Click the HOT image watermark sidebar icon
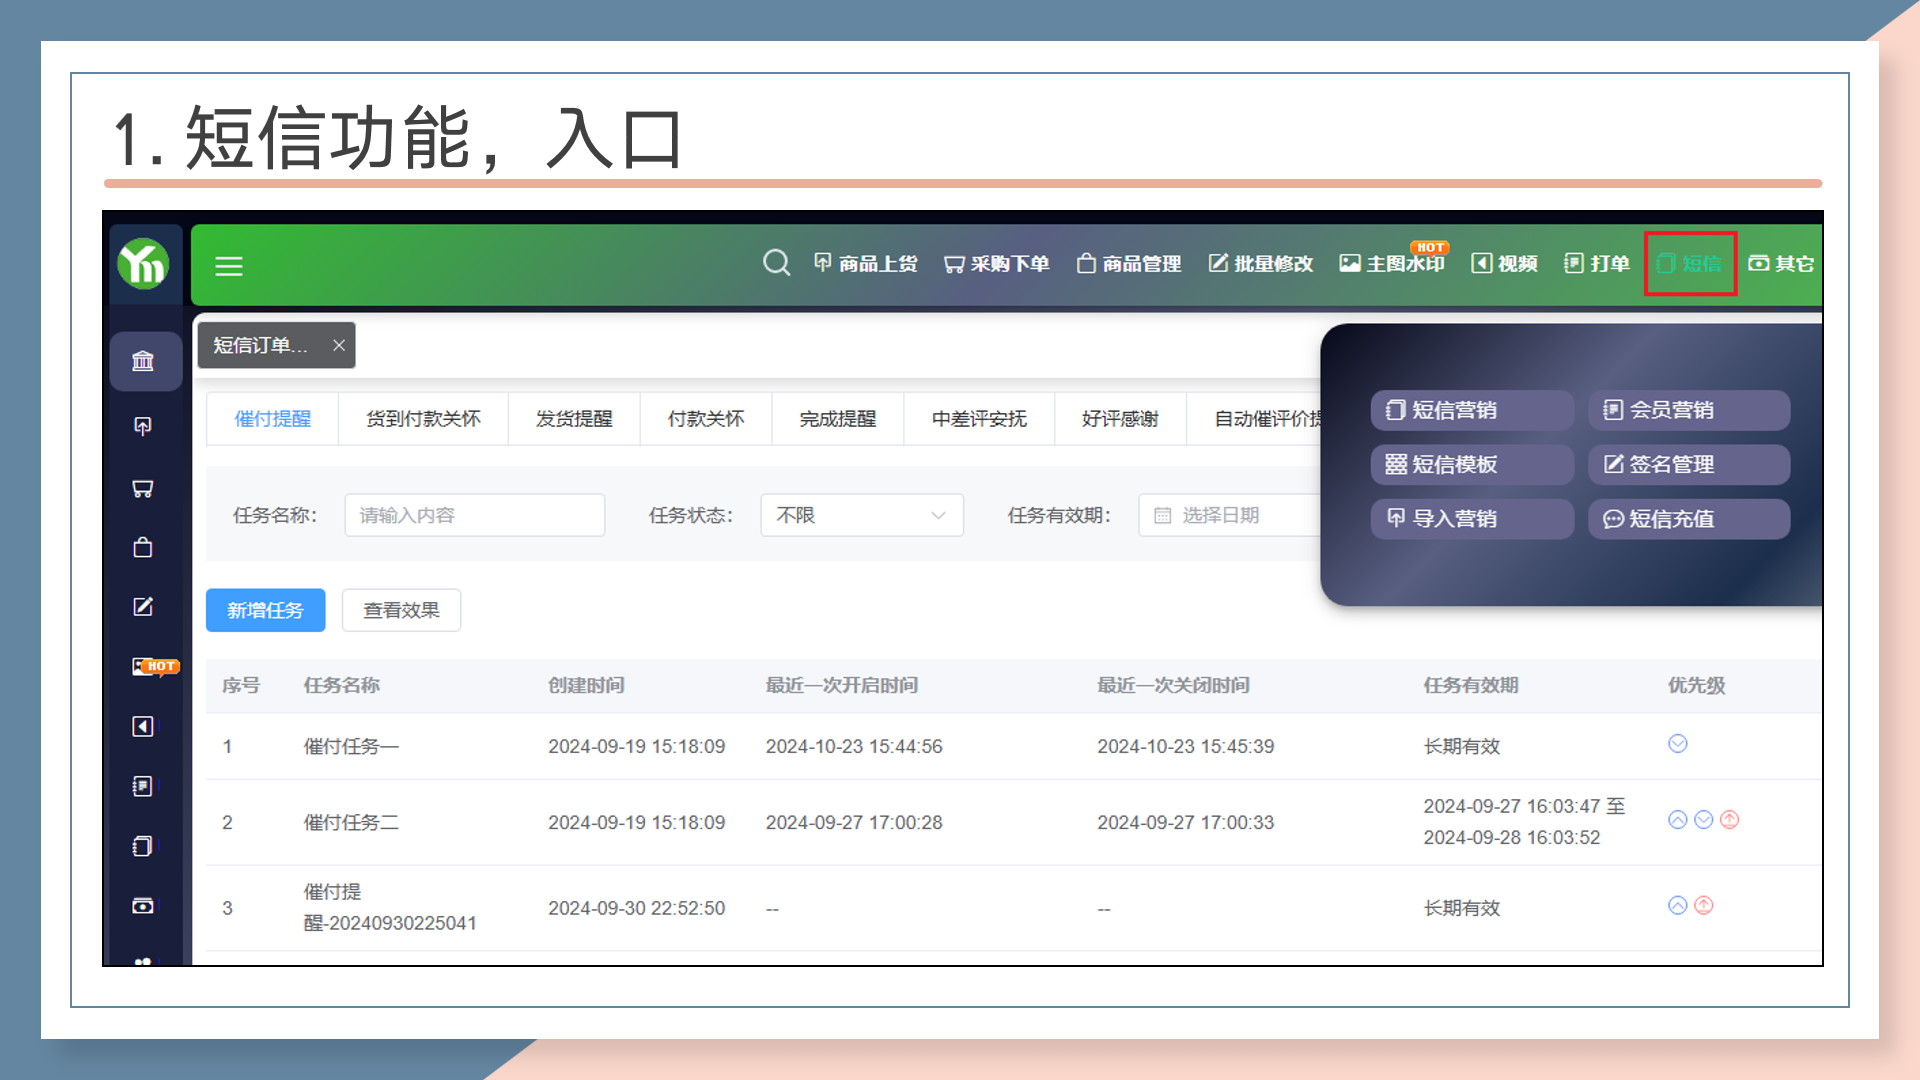Image resolution: width=1920 pixels, height=1080 pixels. pyautogui.click(x=143, y=667)
